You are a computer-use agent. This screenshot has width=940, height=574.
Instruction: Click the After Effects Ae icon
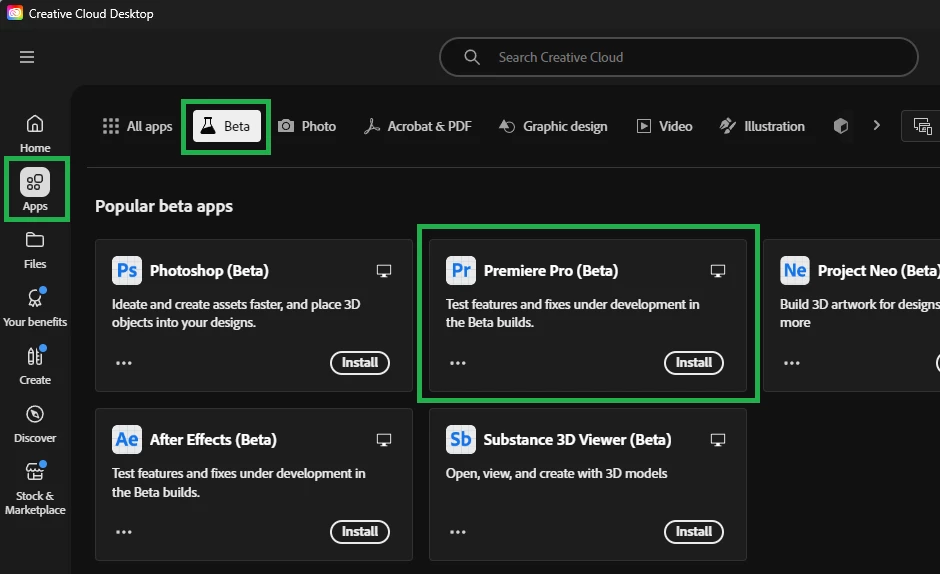(126, 440)
